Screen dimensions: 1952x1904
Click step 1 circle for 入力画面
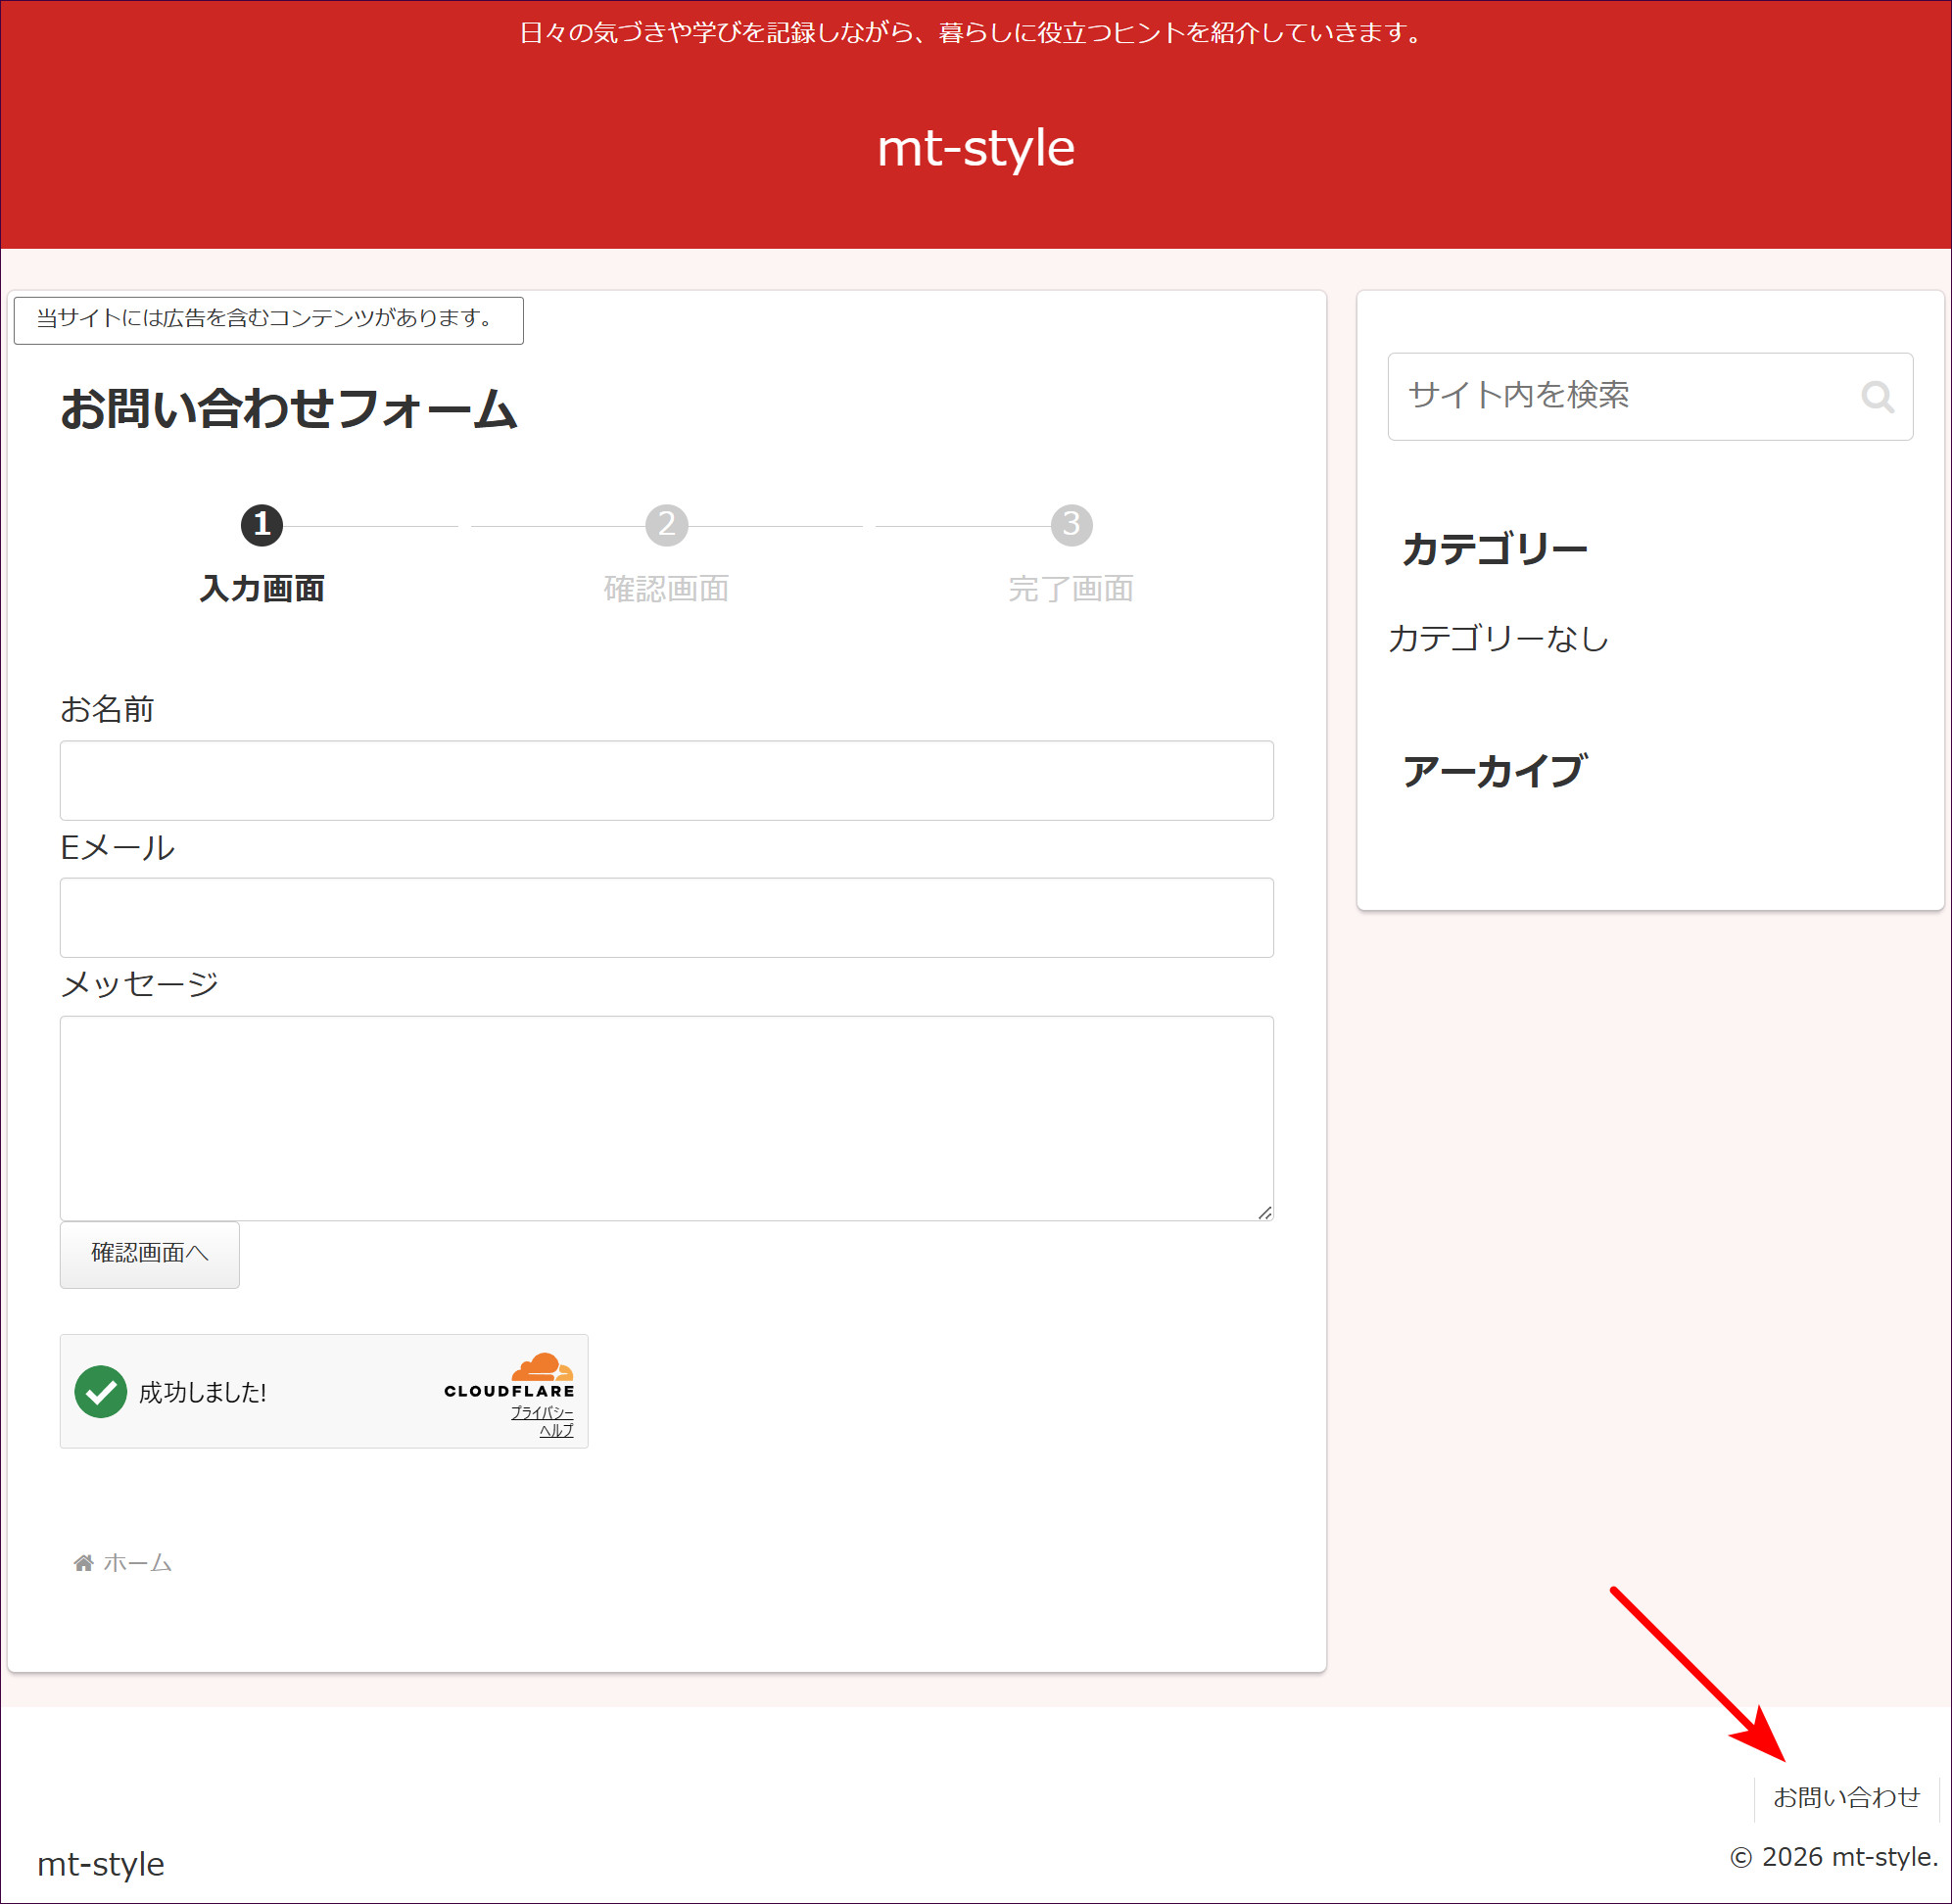coord(262,525)
